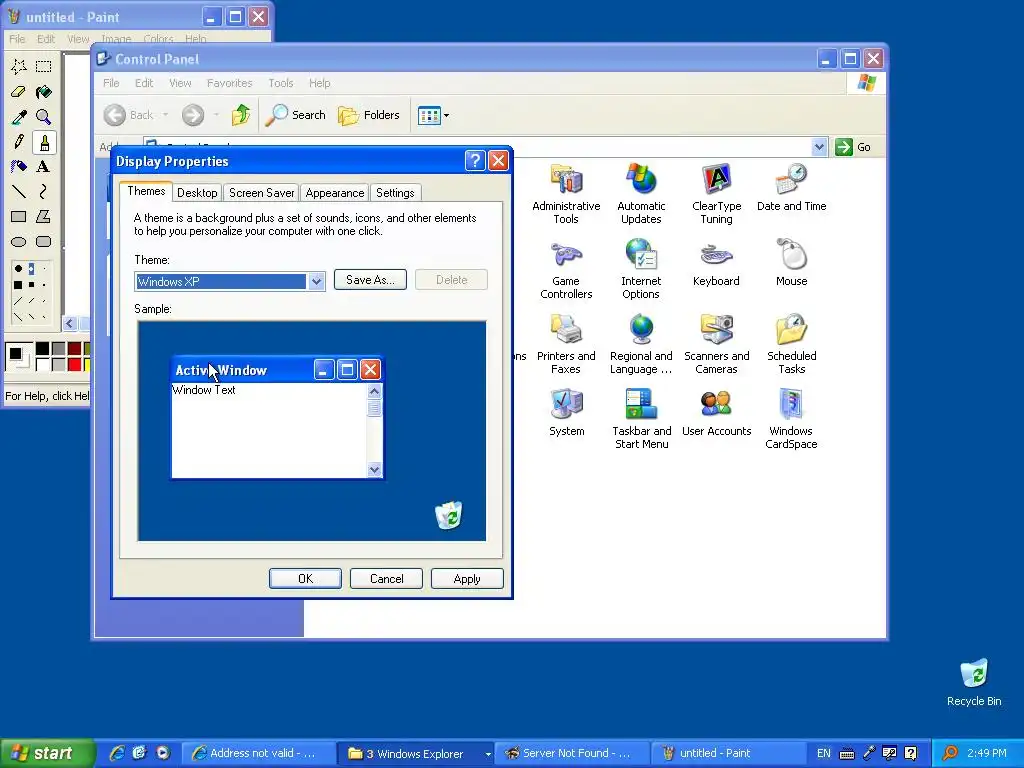Expand the Theme combo box

click(x=316, y=281)
